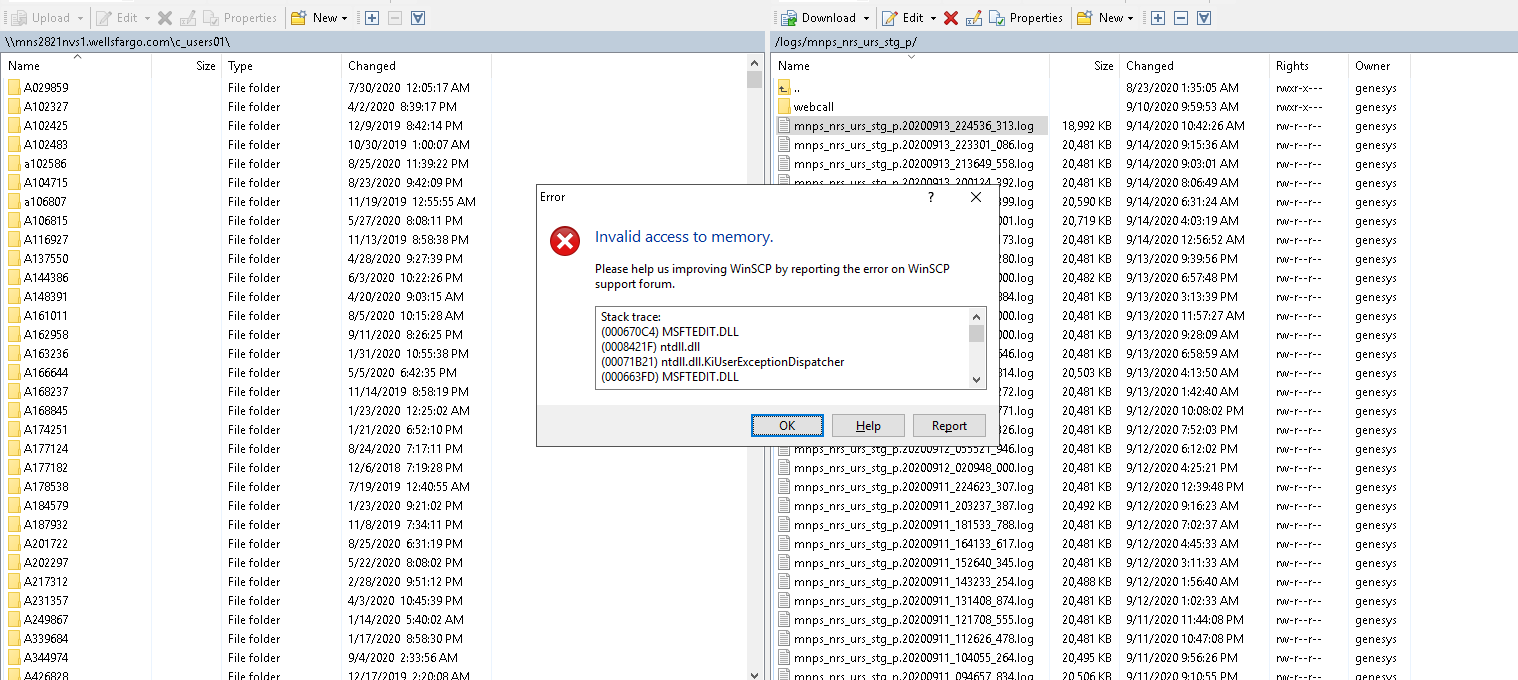1518x680 pixels.
Task: Click remote panel Unselect Files minus icon
Action: (x=1181, y=18)
